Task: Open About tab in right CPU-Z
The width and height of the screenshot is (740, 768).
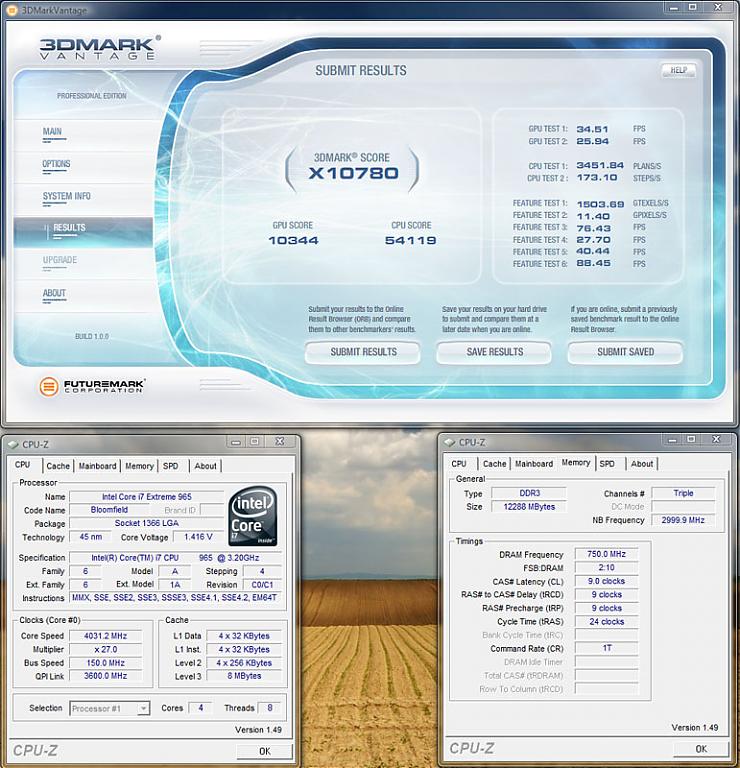Action: coord(642,463)
